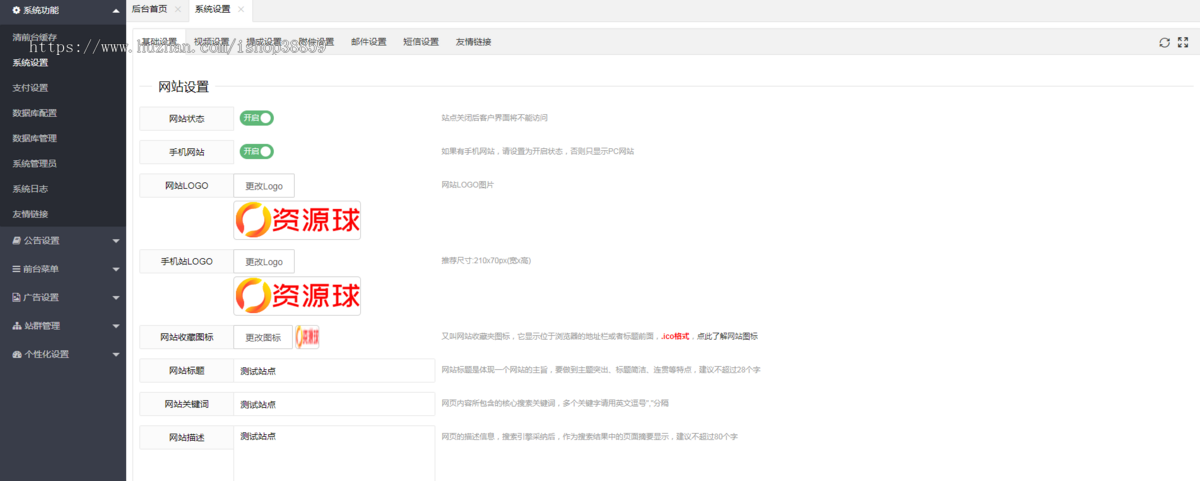Expand the 个性化设置 menu arrow
The height and width of the screenshot is (481, 1200).
click(116, 354)
